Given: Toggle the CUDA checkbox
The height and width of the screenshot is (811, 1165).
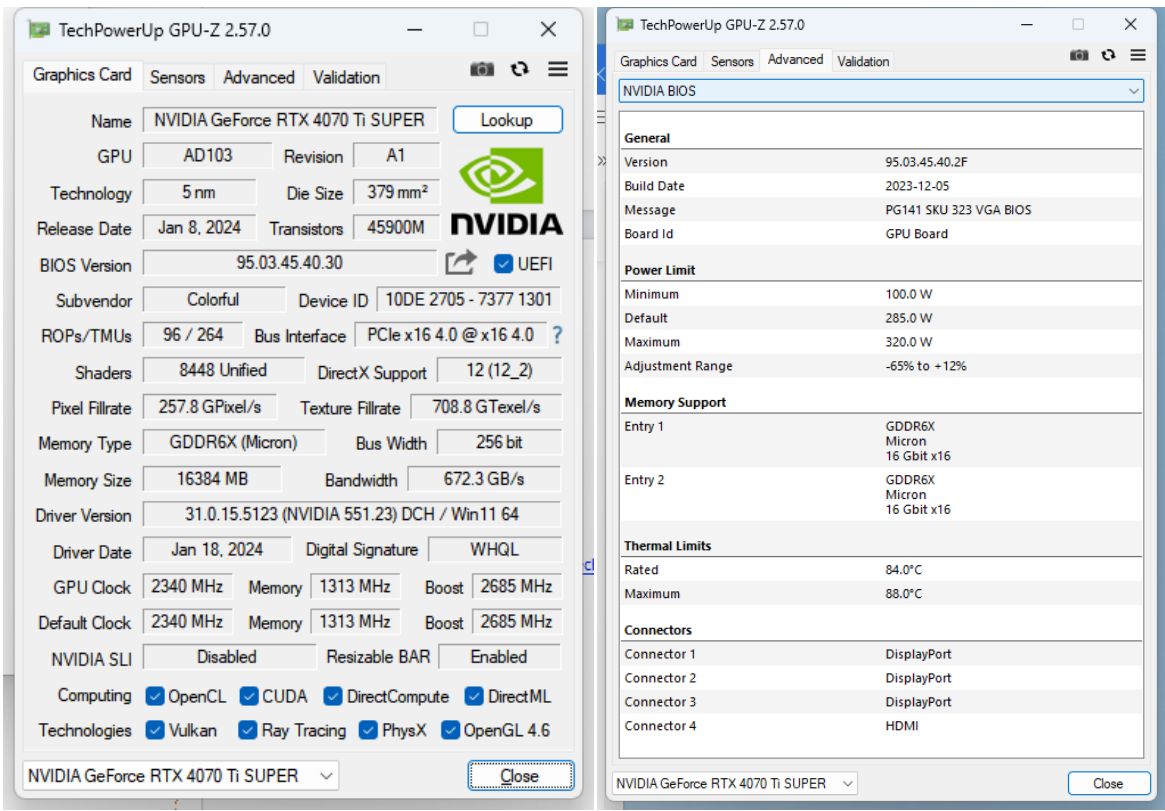Looking at the screenshot, I should click(x=249, y=696).
